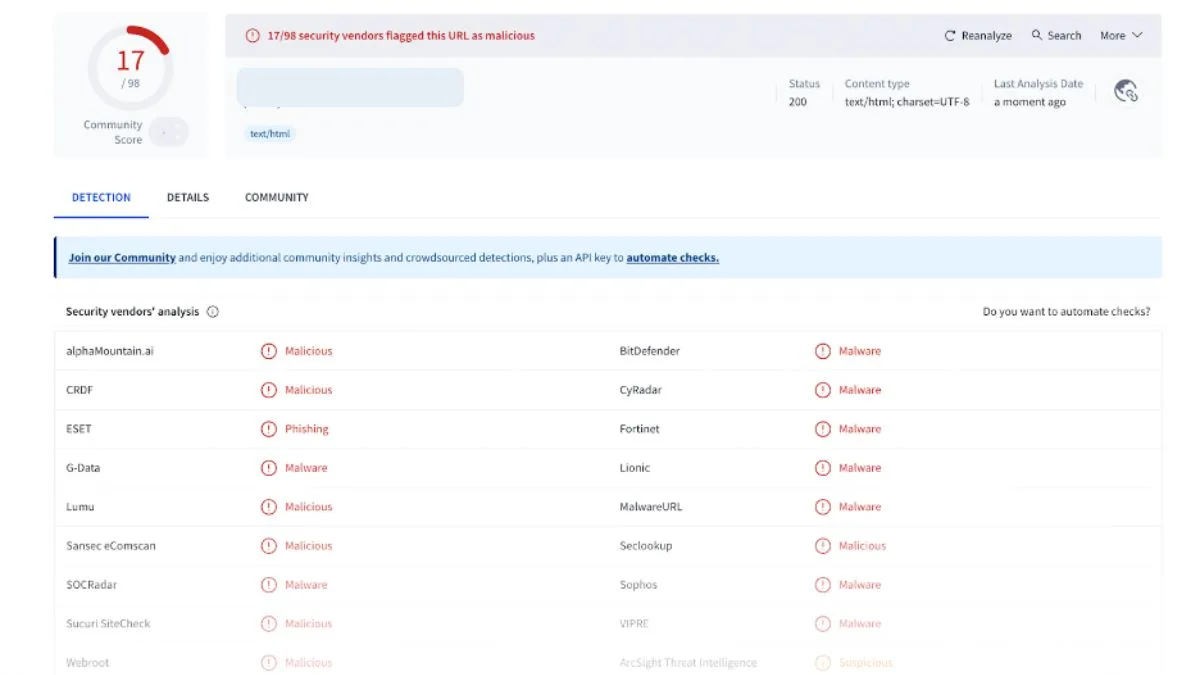Click the suspicious icon in ArcSight Threat Intelligence row
Image resolution: width=1200 pixels, height=675 pixels.
click(x=822, y=662)
